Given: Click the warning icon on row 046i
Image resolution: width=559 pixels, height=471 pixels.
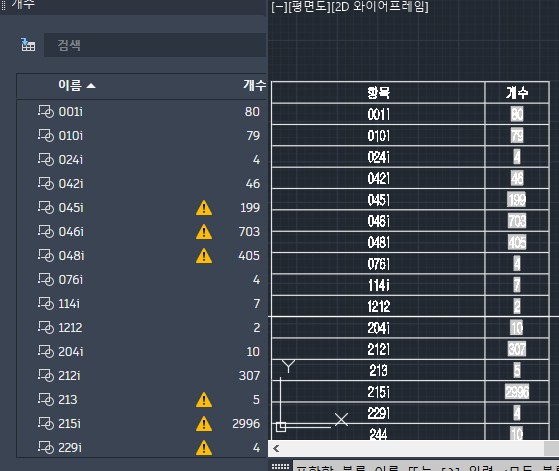Looking at the screenshot, I should click(x=204, y=232).
